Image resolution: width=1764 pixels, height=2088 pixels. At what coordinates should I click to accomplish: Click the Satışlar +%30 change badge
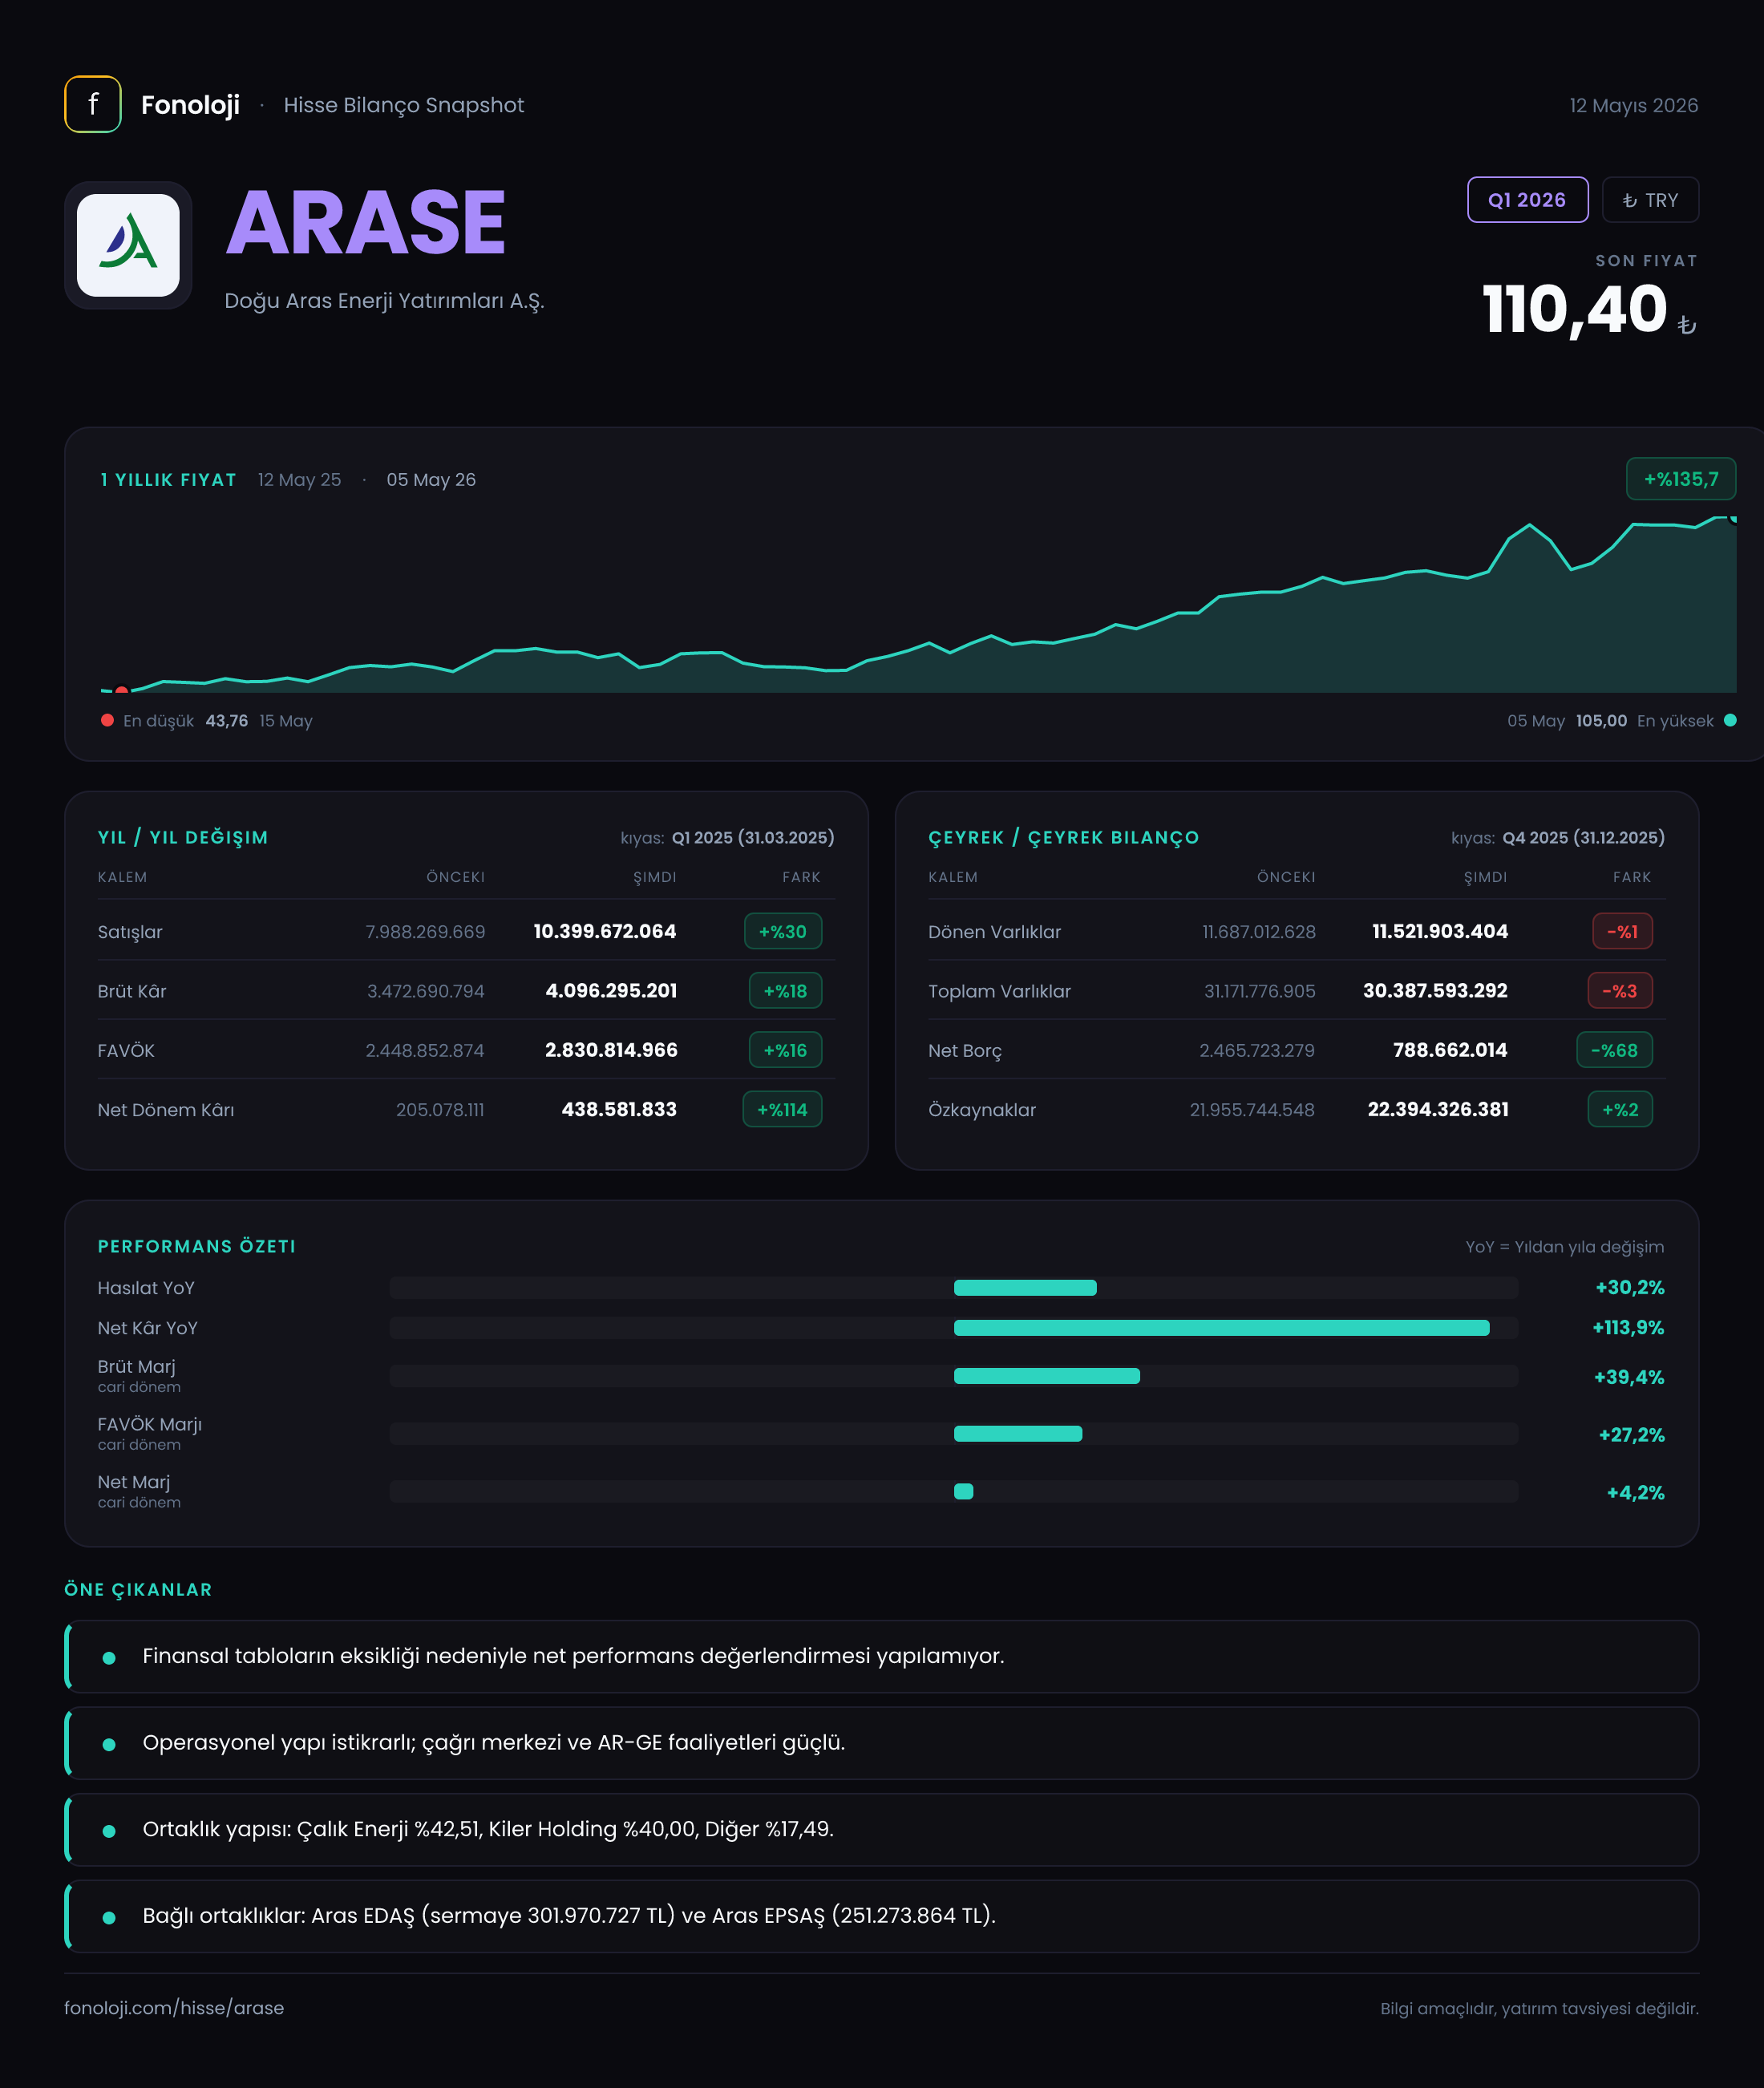(783, 931)
